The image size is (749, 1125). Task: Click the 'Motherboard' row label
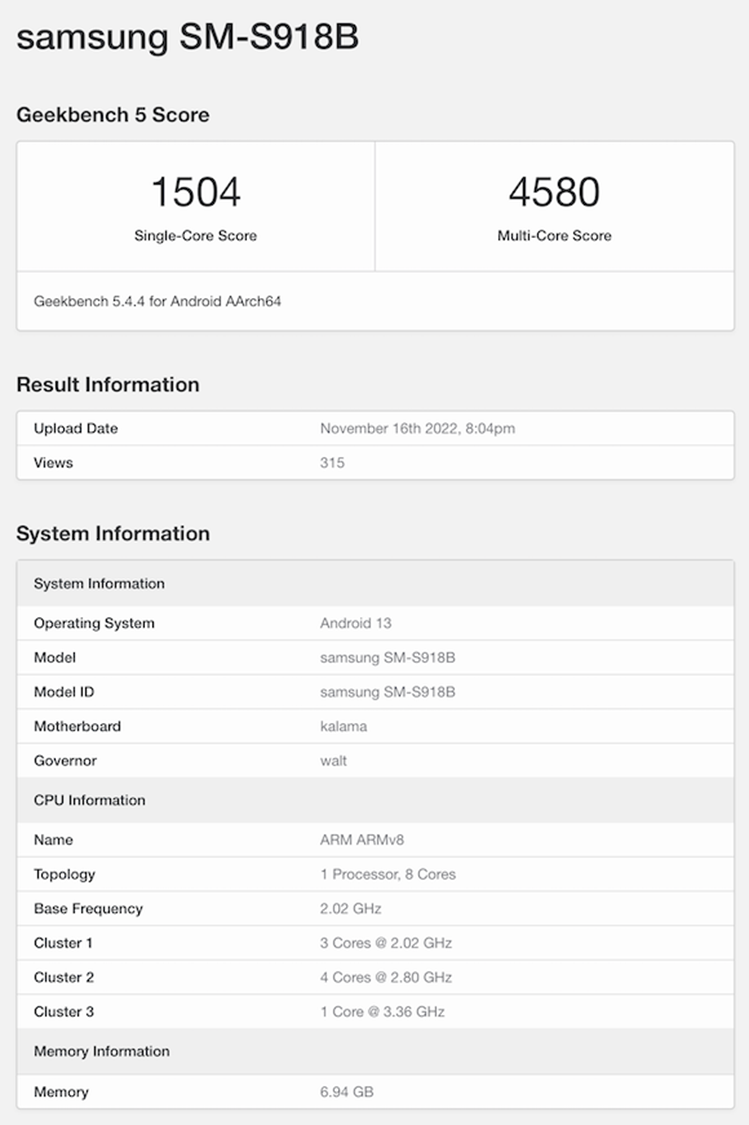tap(77, 727)
